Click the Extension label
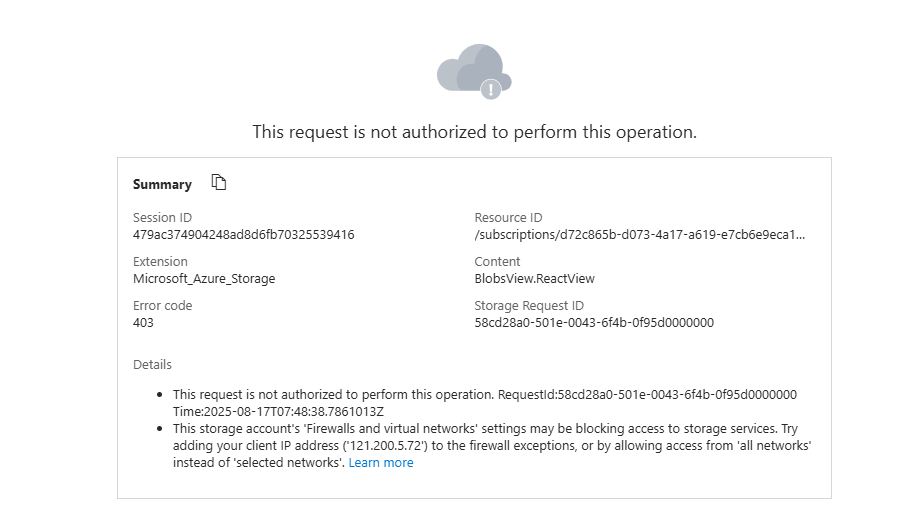The height and width of the screenshot is (522, 922). point(160,262)
